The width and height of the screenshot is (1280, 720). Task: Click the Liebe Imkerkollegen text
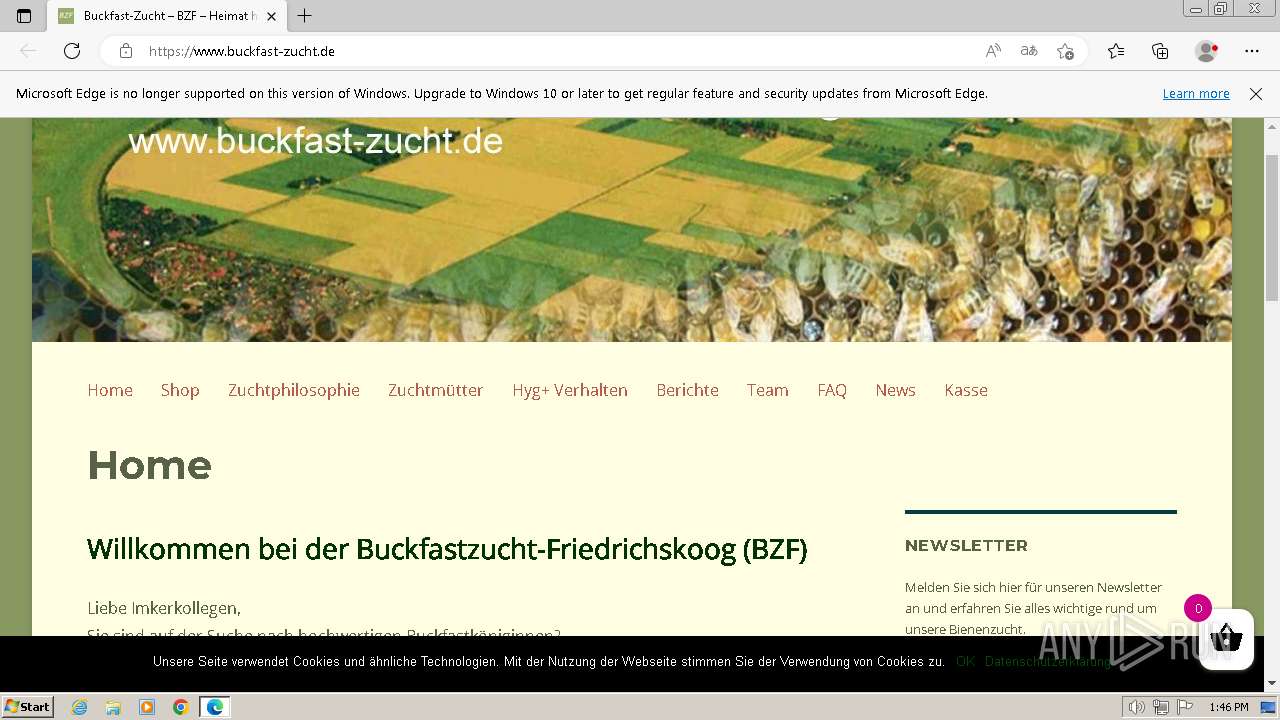coord(164,608)
